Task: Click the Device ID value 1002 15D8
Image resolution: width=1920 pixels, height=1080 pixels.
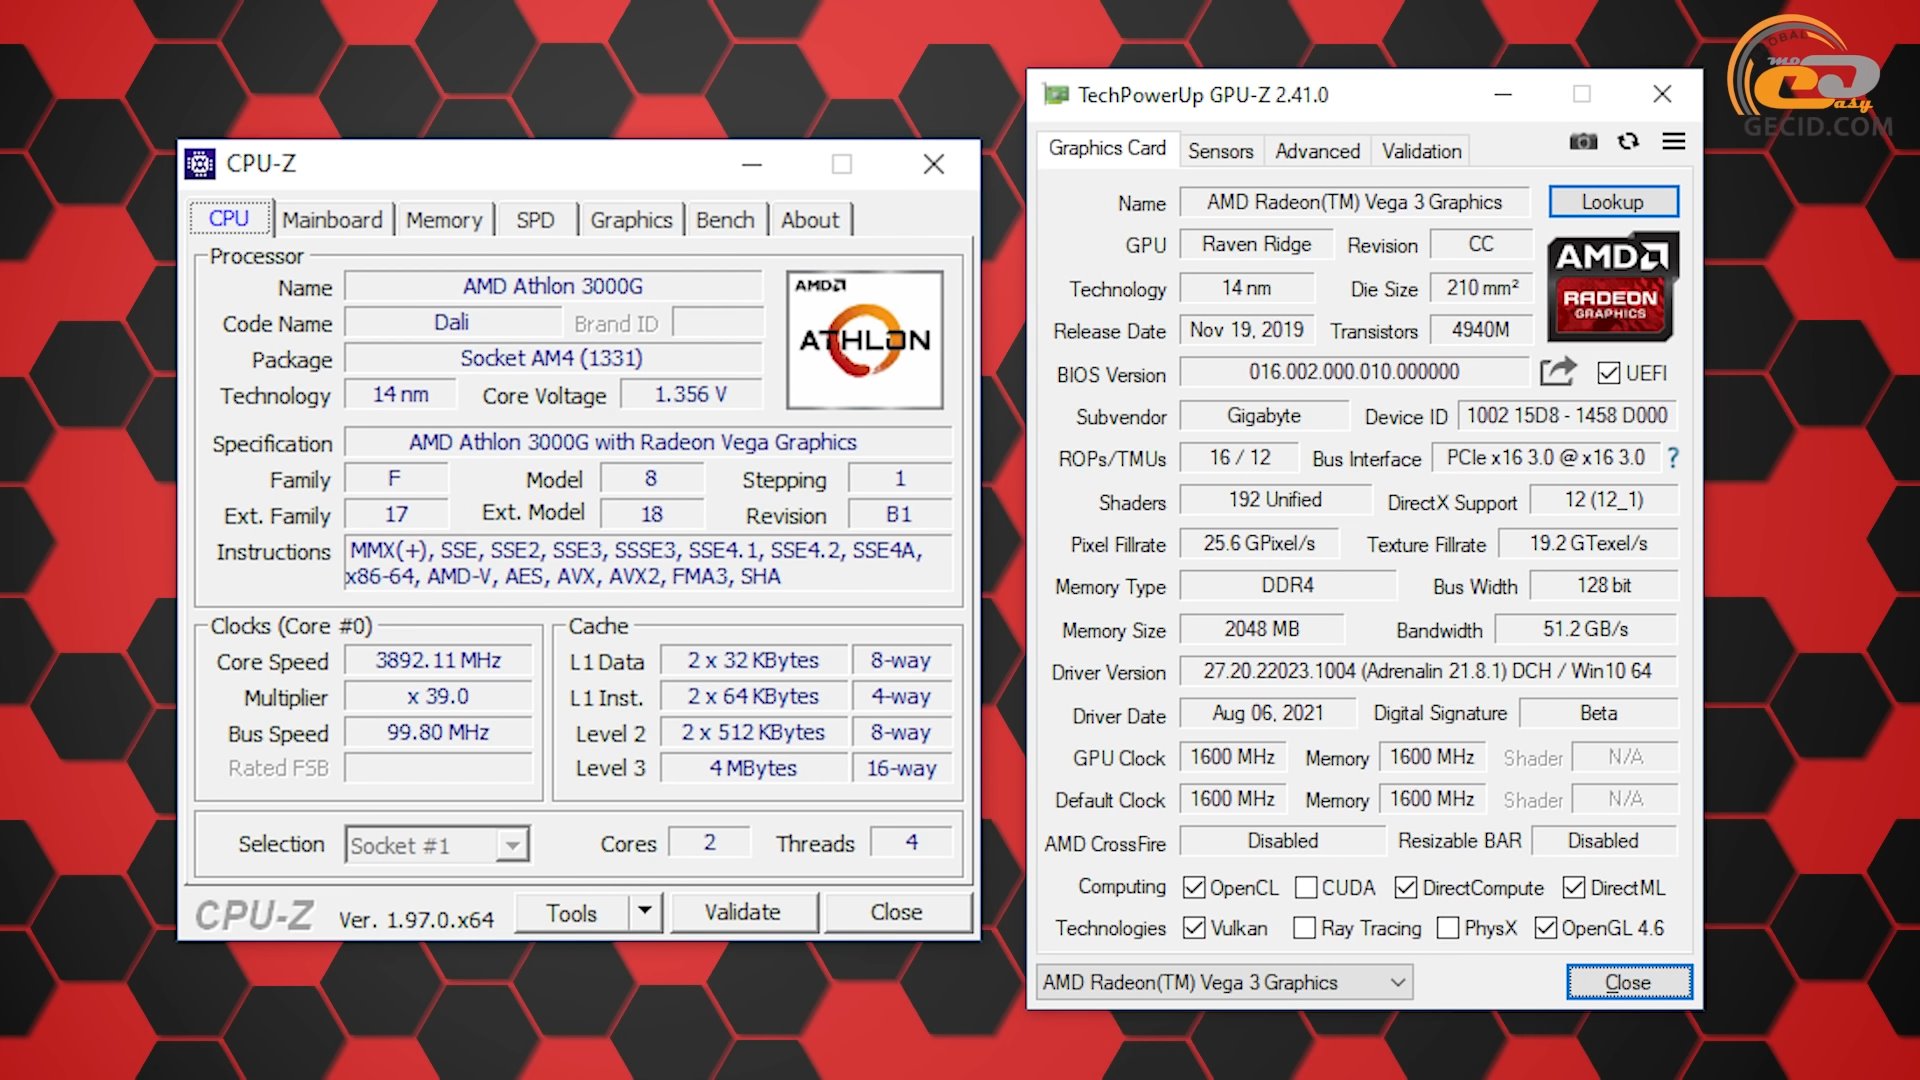Action: point(1566,415)
